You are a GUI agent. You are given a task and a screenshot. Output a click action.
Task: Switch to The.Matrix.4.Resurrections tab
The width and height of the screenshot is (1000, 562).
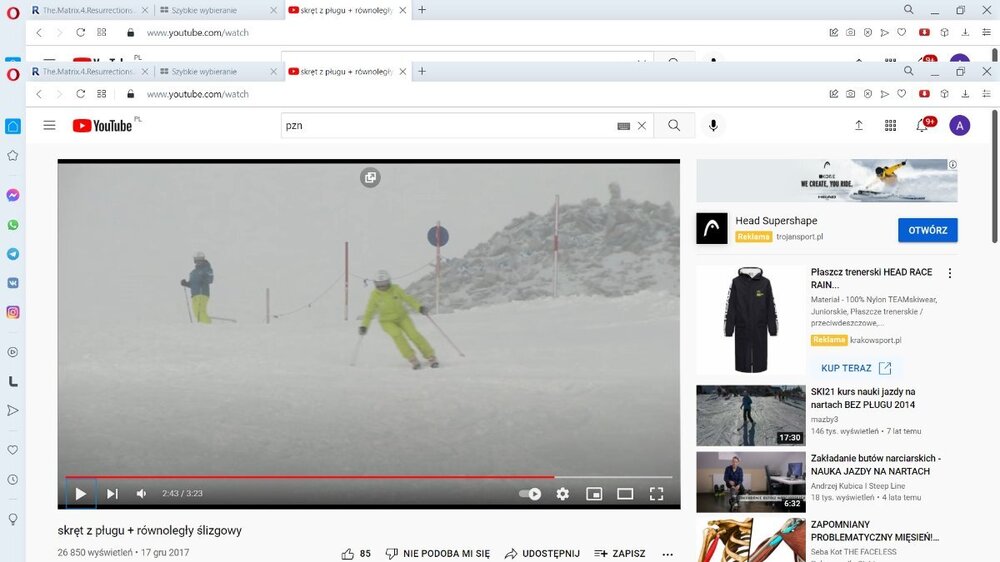pos(86,72)
